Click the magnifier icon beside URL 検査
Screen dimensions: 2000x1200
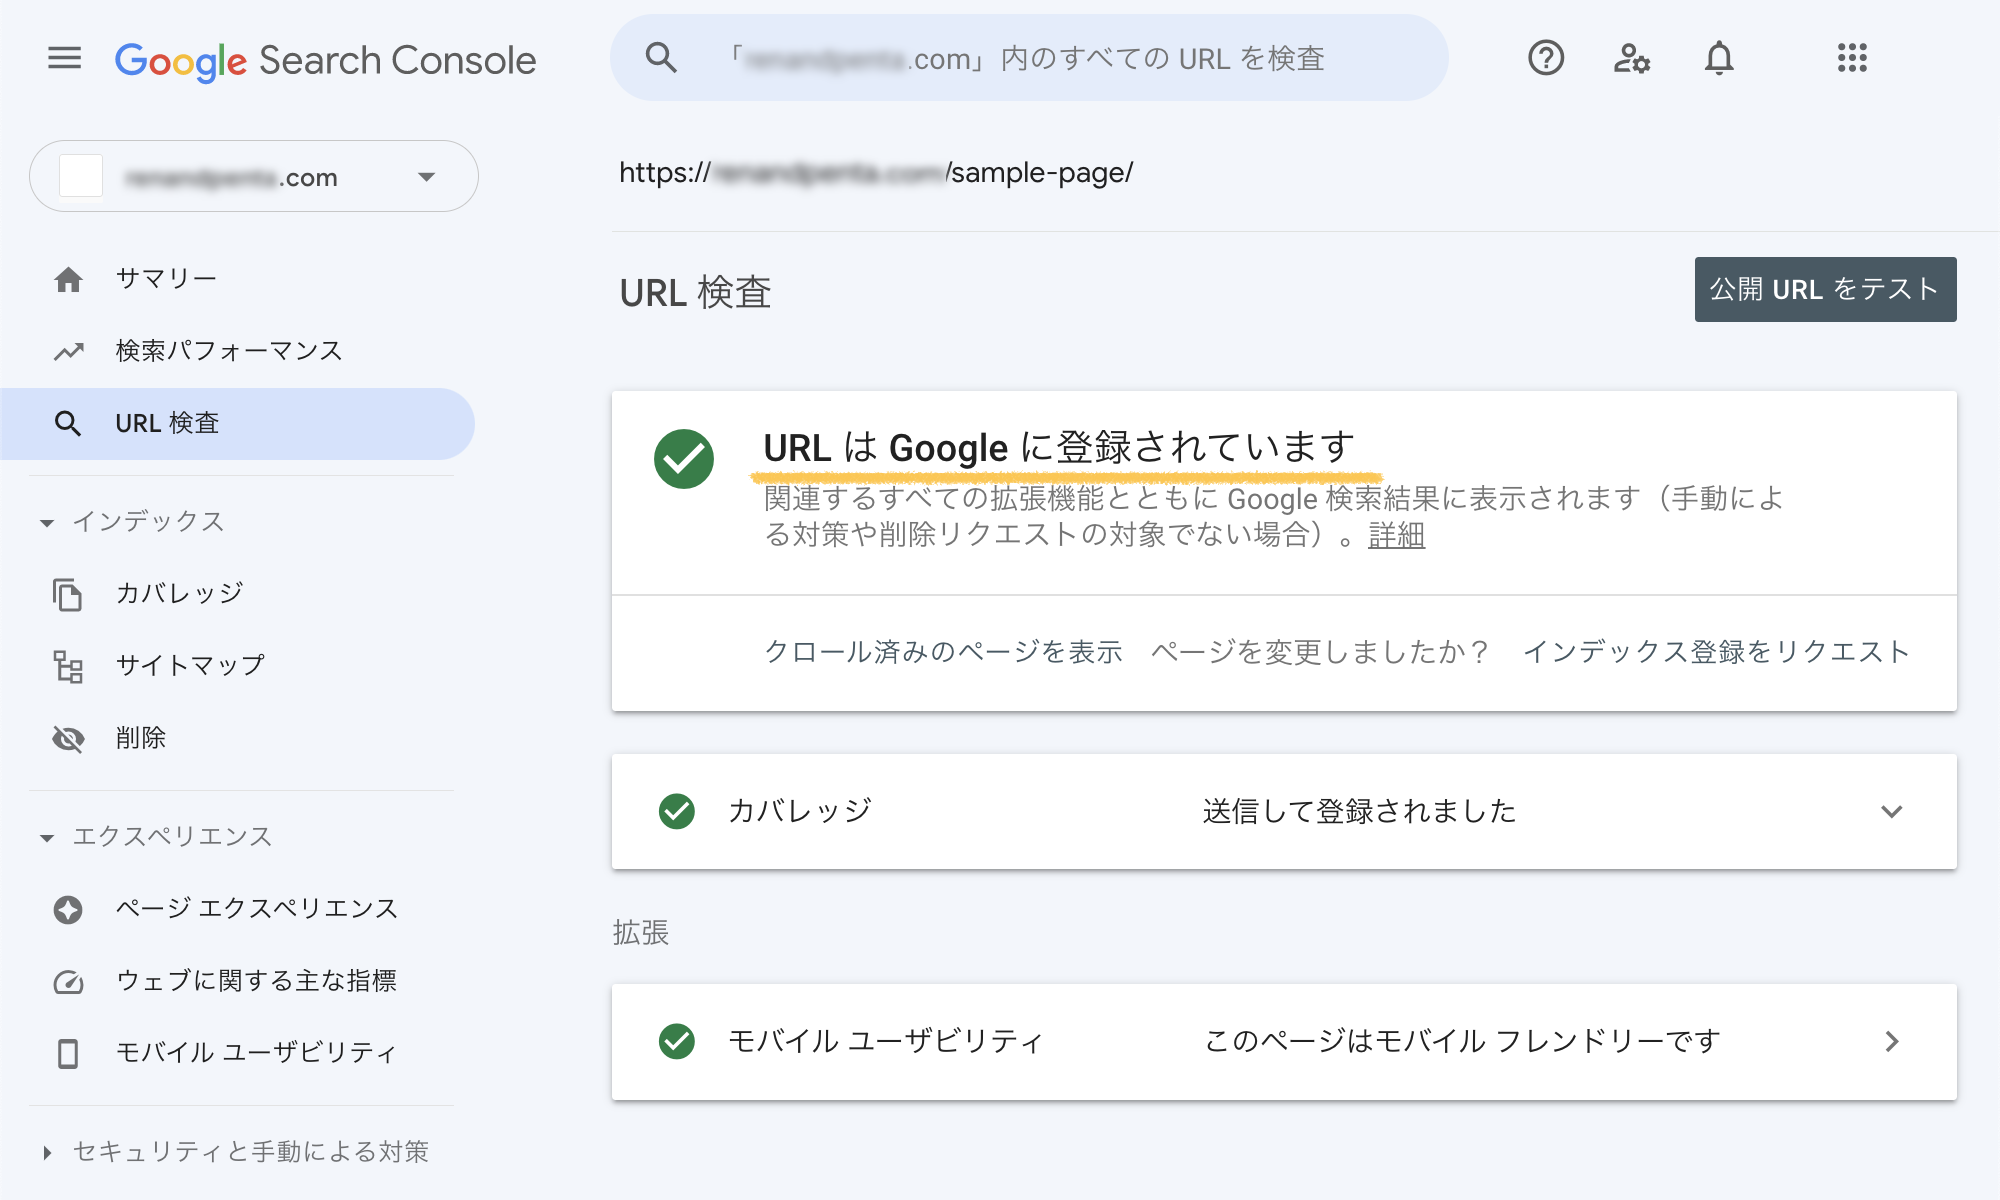[x=68, y=423]
